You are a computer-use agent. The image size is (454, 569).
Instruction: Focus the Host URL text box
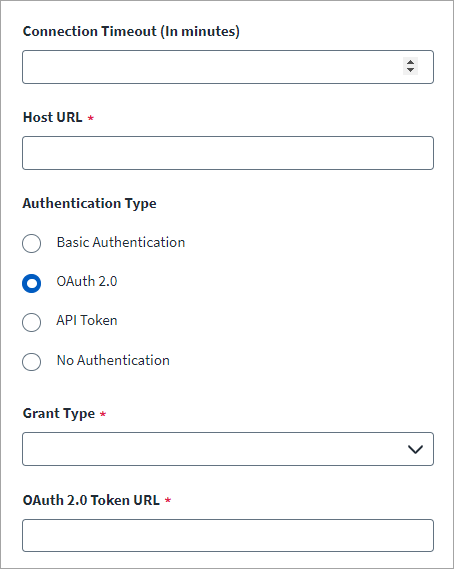pos(228,153)
